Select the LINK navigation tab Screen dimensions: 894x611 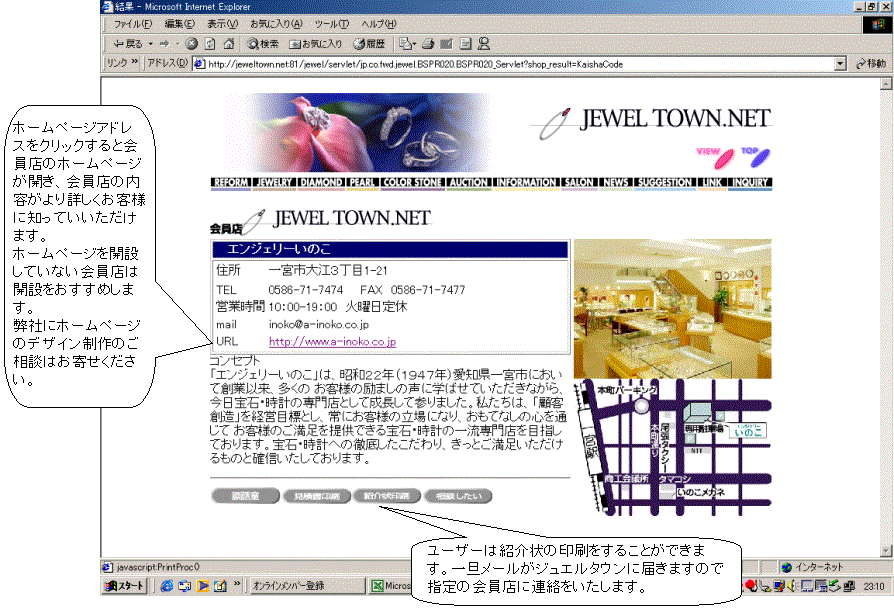[712, 182]
